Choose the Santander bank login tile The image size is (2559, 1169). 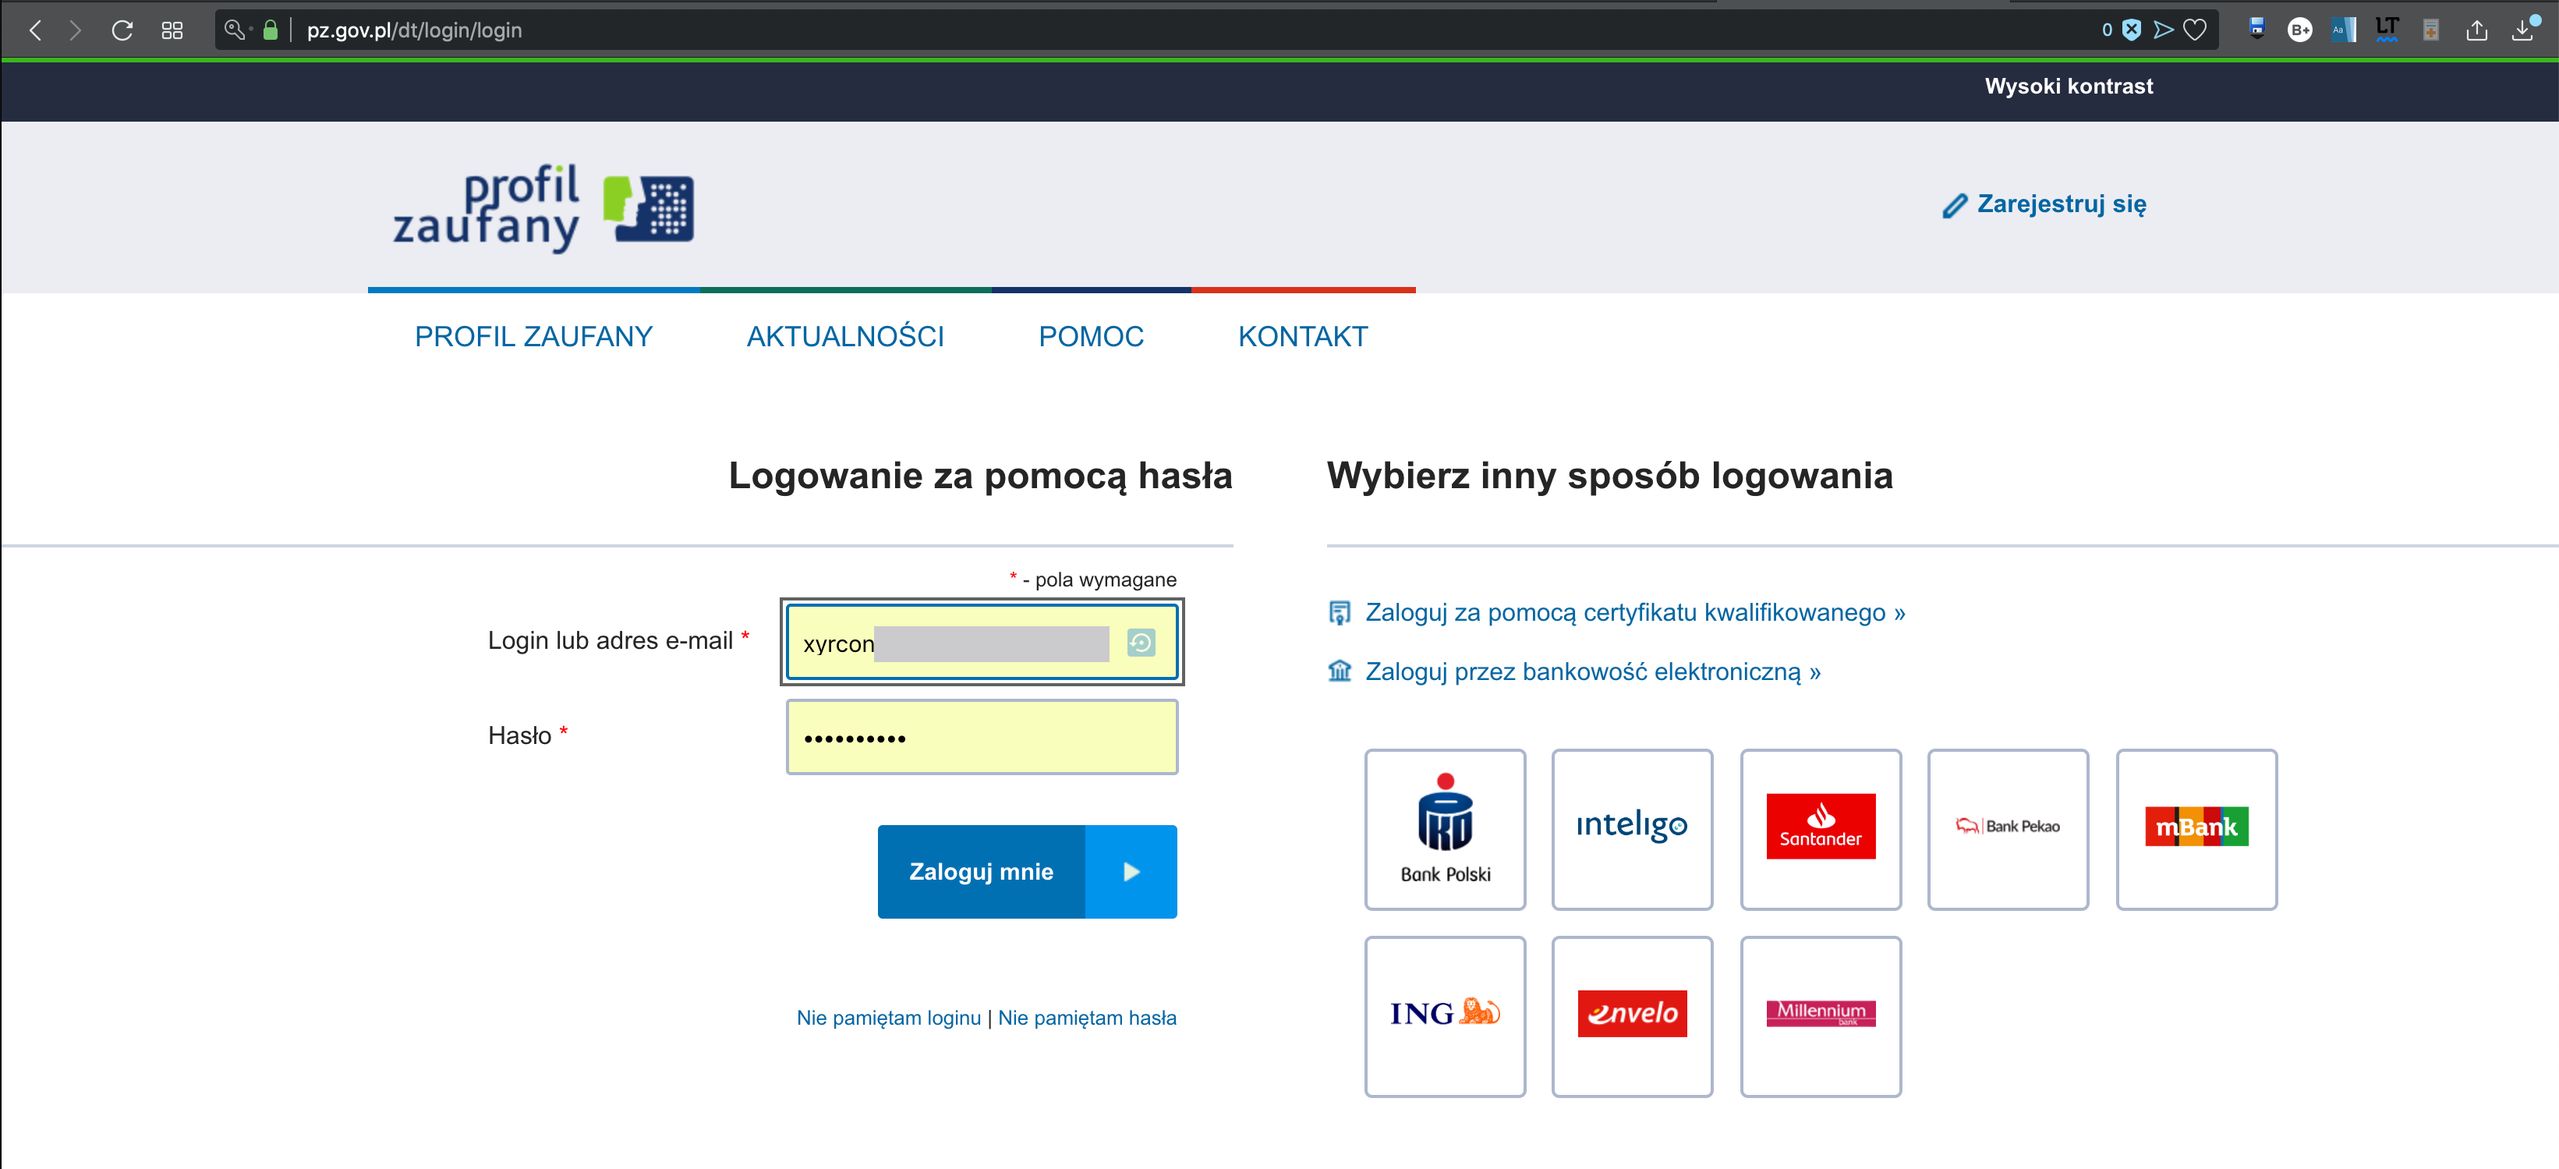[x=1819, y=829]
